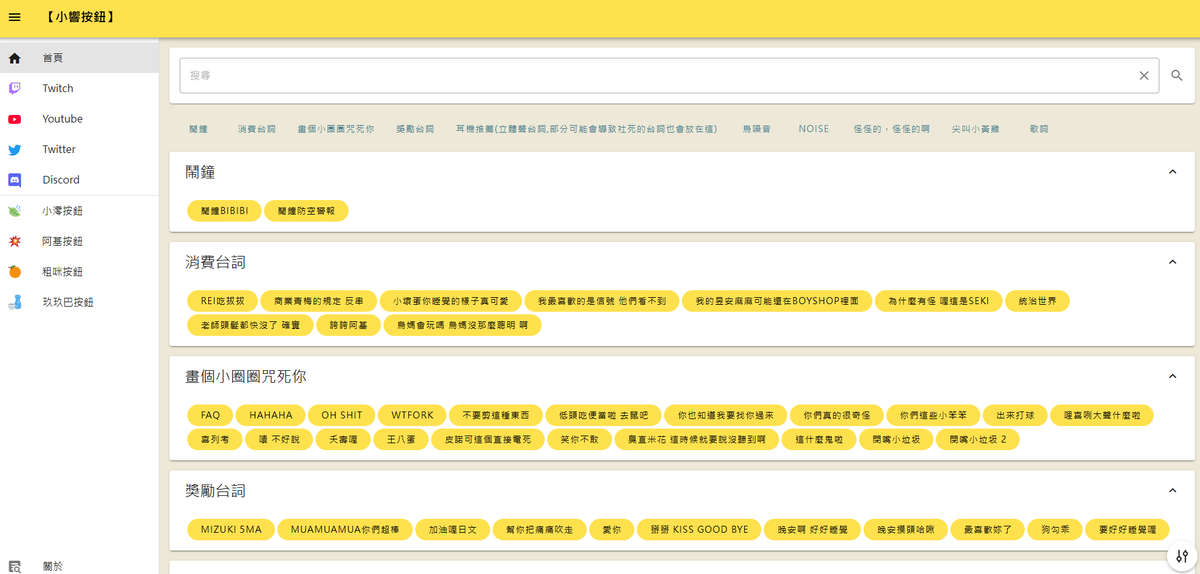Jump to 鳥鳴音 category tab

[x=756, y=129]
